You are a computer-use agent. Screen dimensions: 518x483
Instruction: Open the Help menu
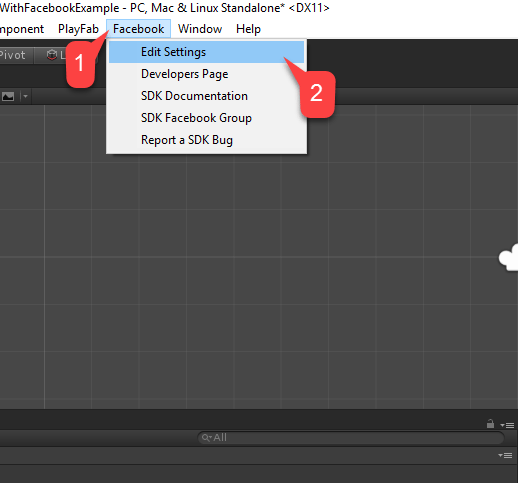tap(248, 29)
